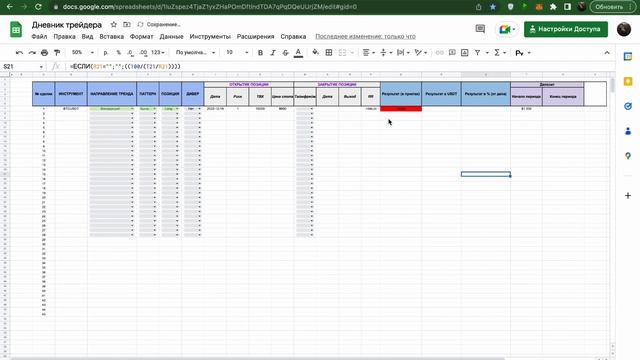Format selected cell as percent
Image resolution: width=640 pixels, height=360 pixels.
[118, 53]
